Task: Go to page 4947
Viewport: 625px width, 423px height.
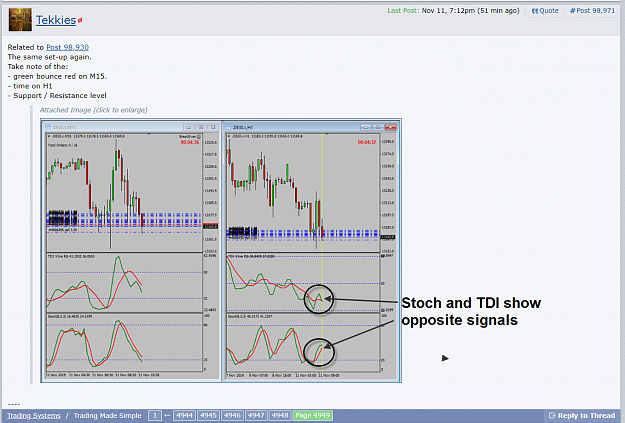Action: pyautogui.click(x=256, y=415)
